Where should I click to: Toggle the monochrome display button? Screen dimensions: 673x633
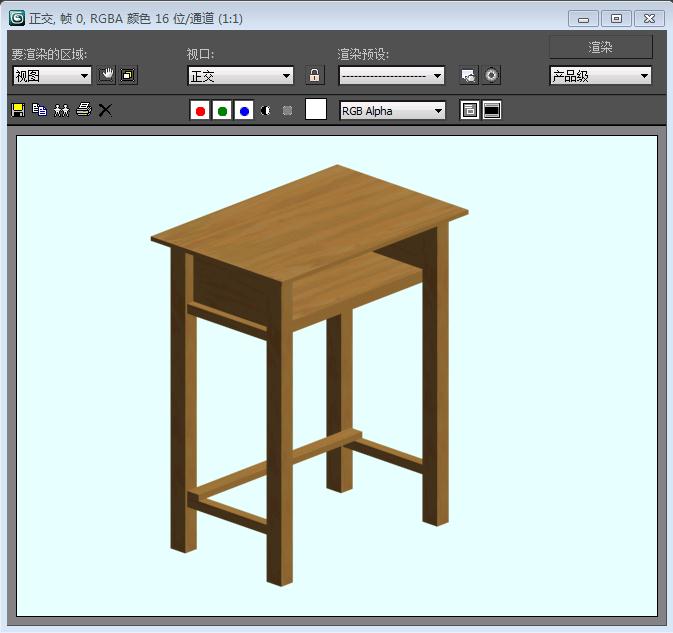coord(287,111)
